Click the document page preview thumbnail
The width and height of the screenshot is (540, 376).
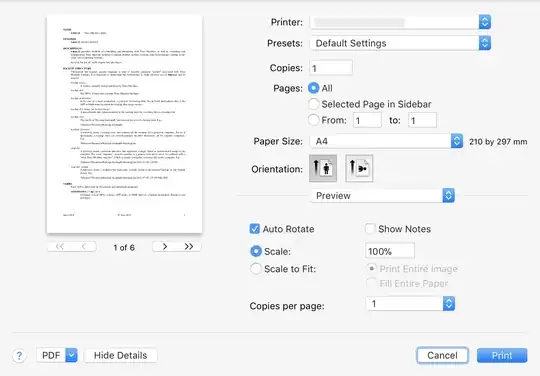pos(124,124)
